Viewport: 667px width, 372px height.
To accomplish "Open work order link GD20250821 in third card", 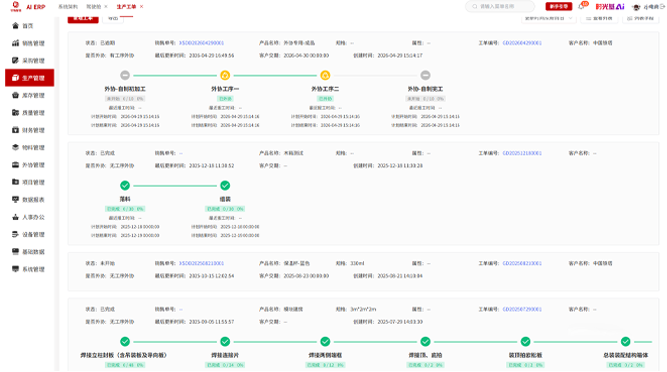I will [x=522, y=263].
